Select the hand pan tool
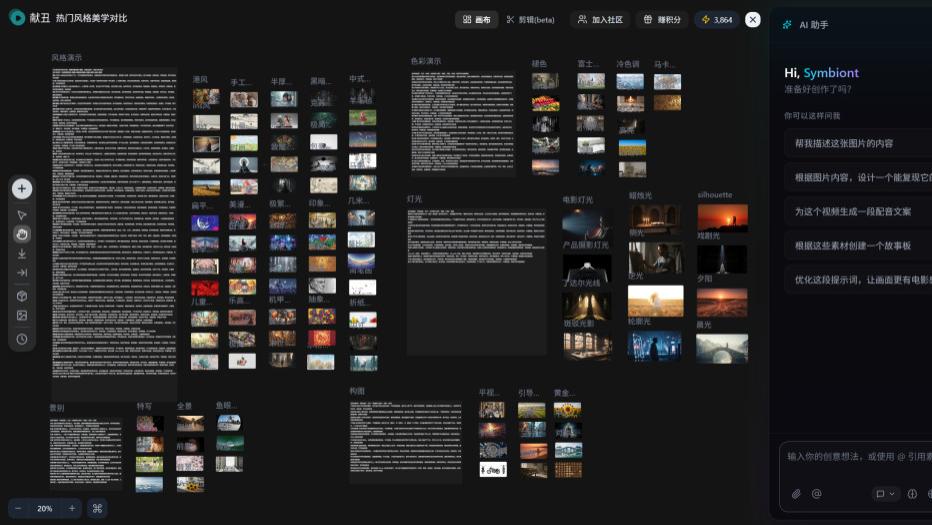The height and width of the screenshot is (525, 932). pos(22,234)
